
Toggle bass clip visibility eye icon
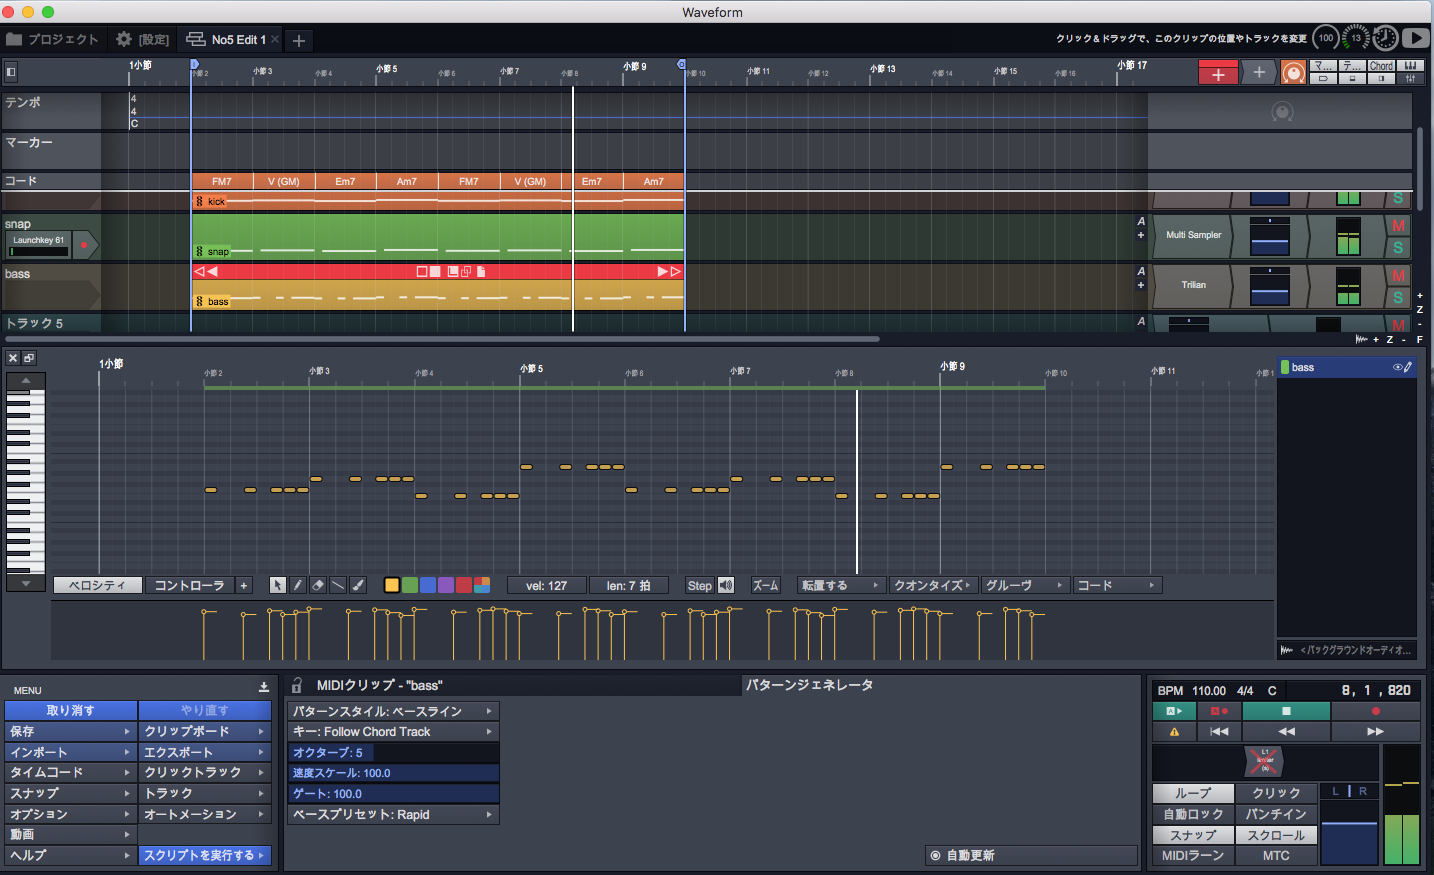point(1397,367)
